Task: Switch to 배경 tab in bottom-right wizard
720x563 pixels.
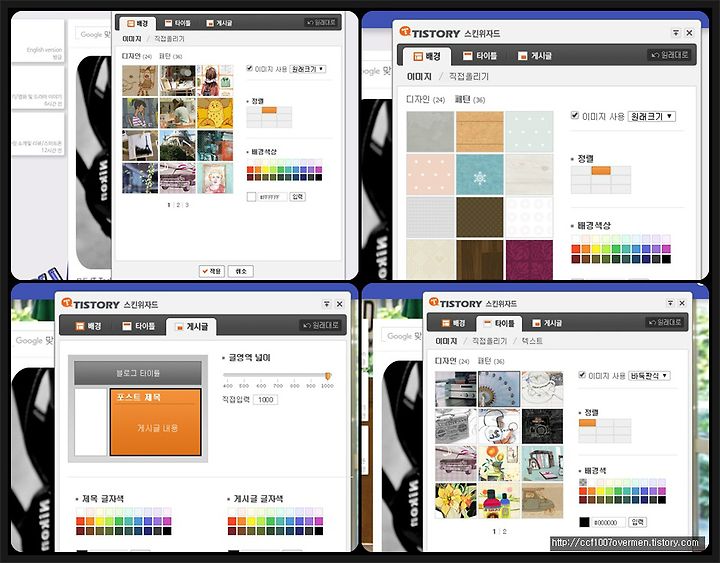Action: coord(453,323)
